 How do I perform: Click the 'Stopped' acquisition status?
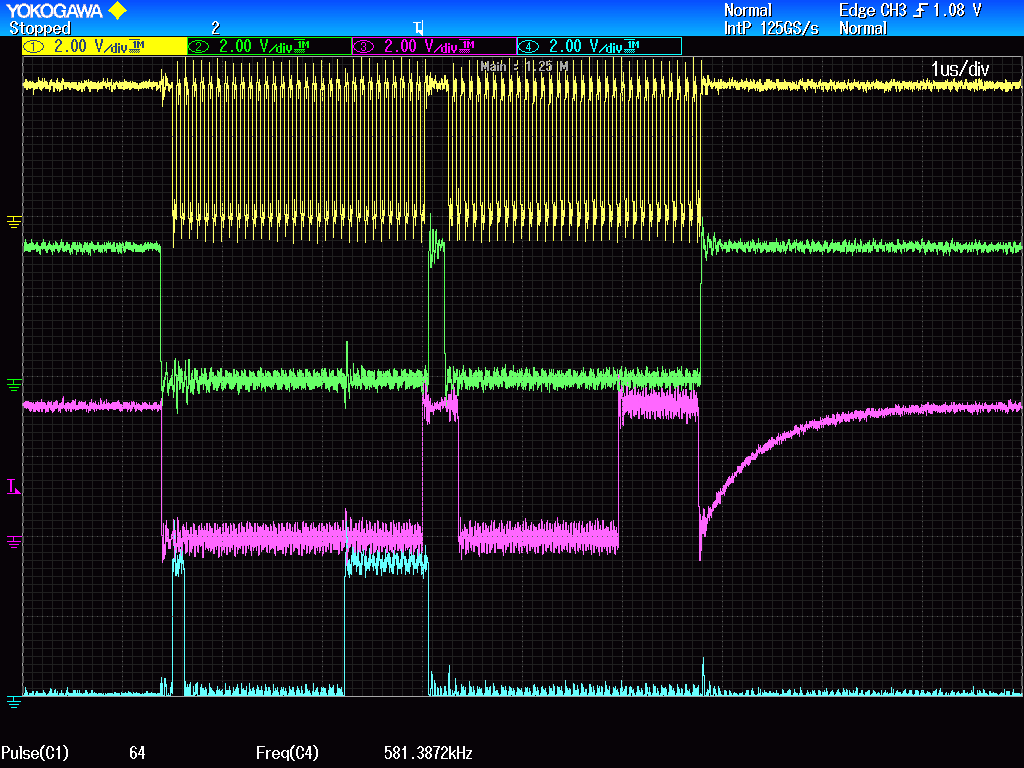pyautogui.click(x=40, y=28)
